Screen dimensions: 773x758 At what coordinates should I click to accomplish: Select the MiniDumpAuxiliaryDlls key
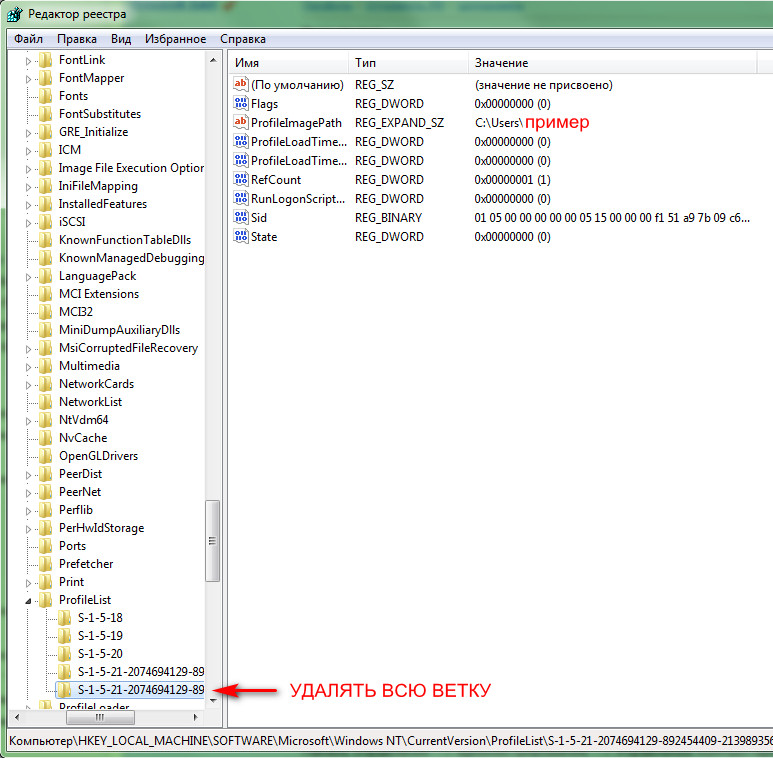(119, 330)
